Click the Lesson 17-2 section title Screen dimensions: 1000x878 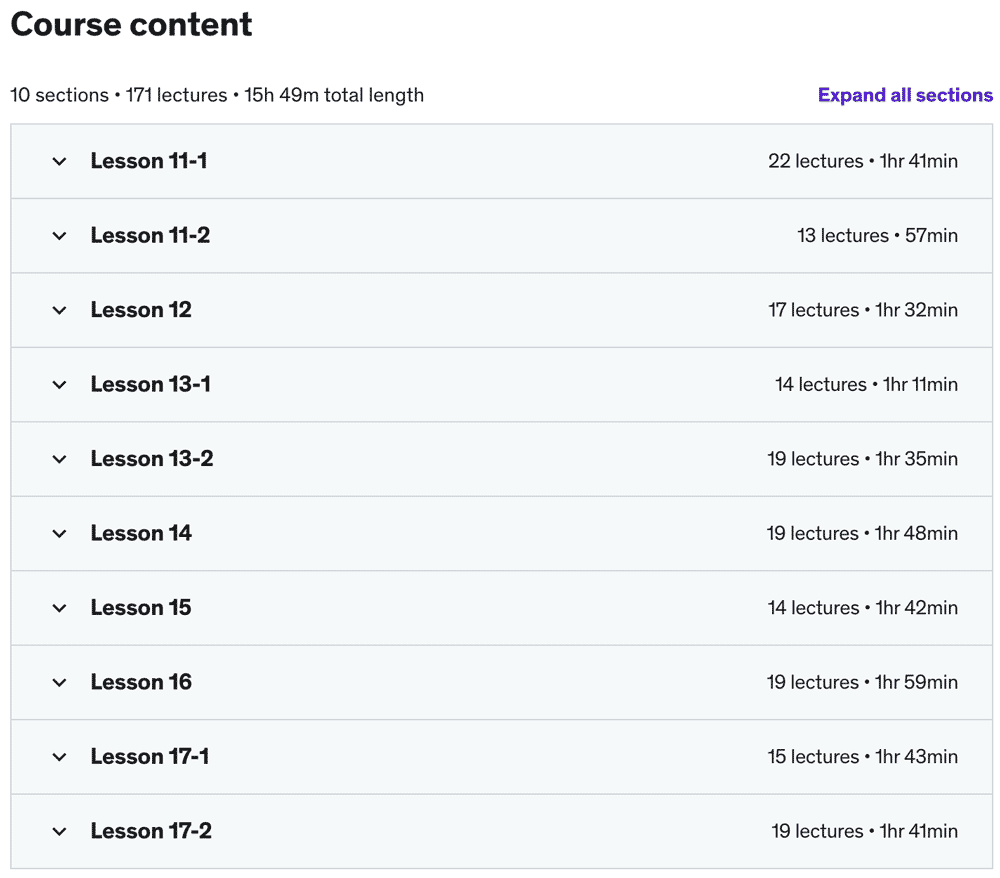click(151, 831)
